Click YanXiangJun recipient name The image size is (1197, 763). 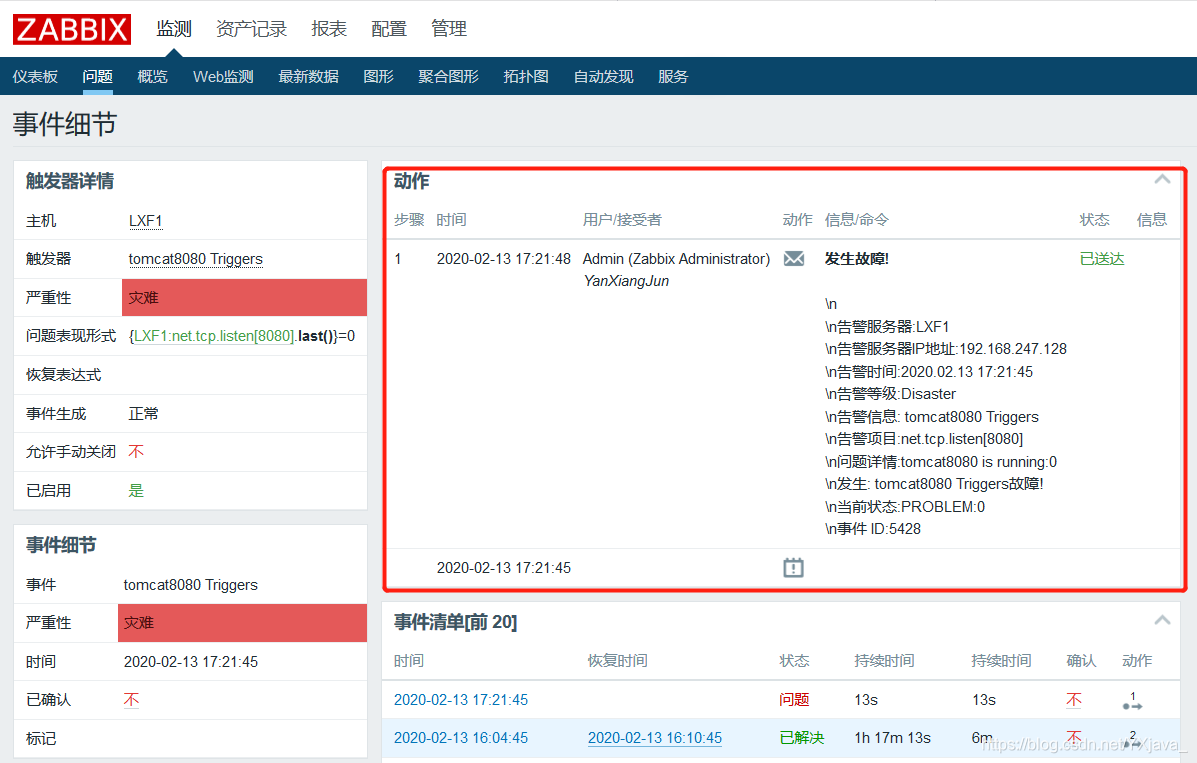(626, 281)
